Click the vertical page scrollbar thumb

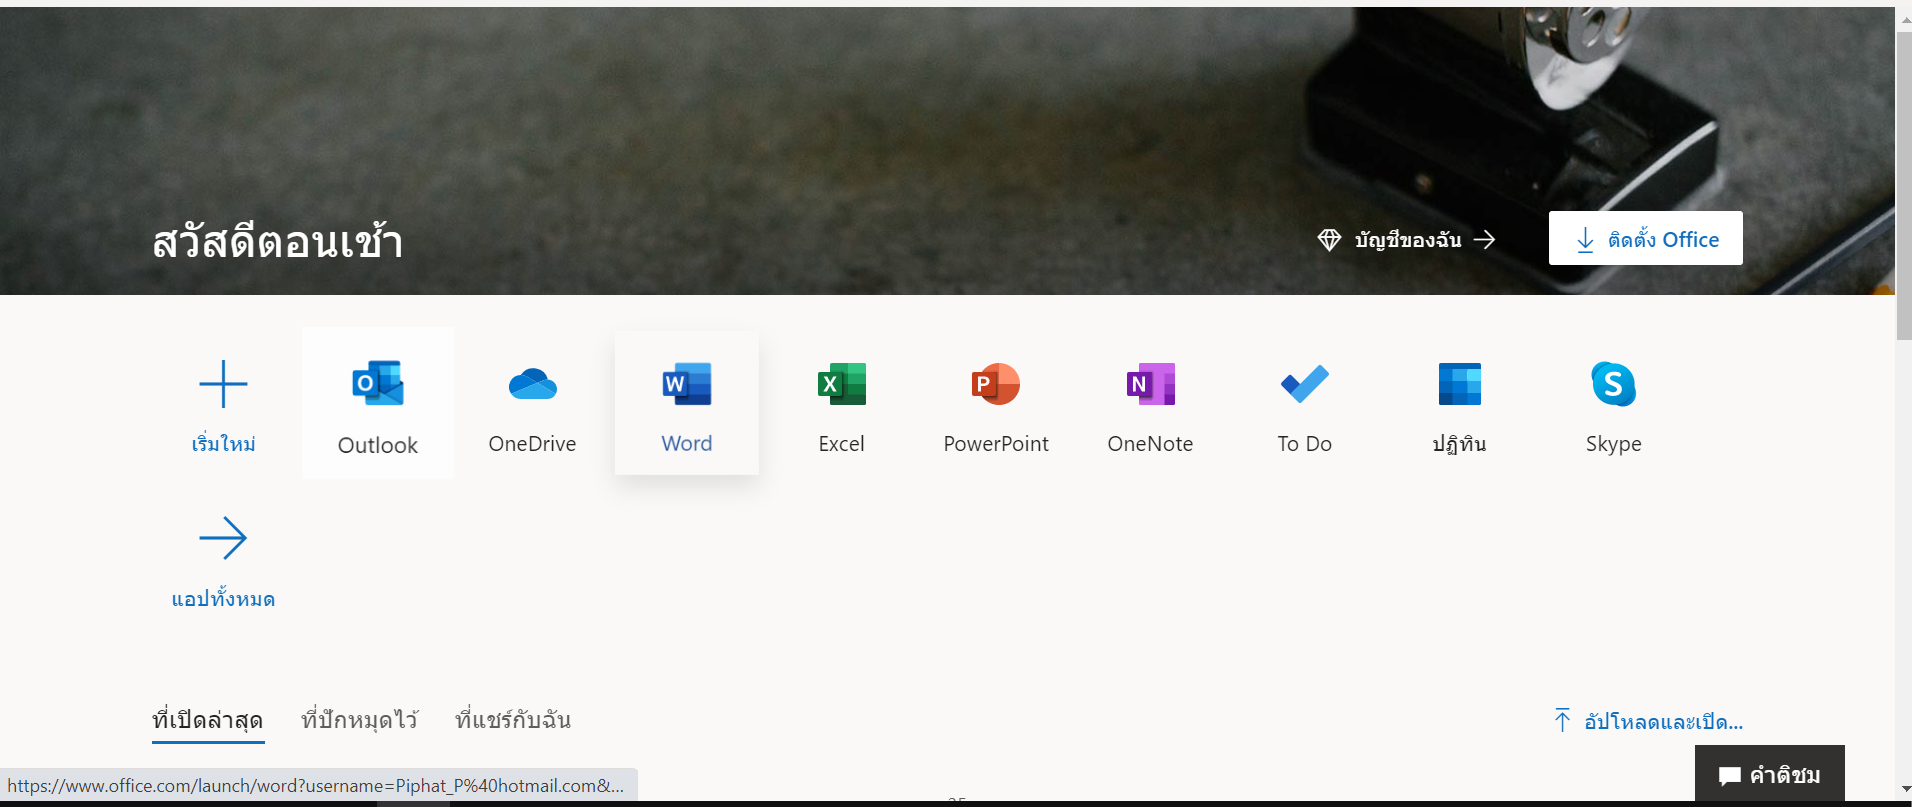(1904, 185)
